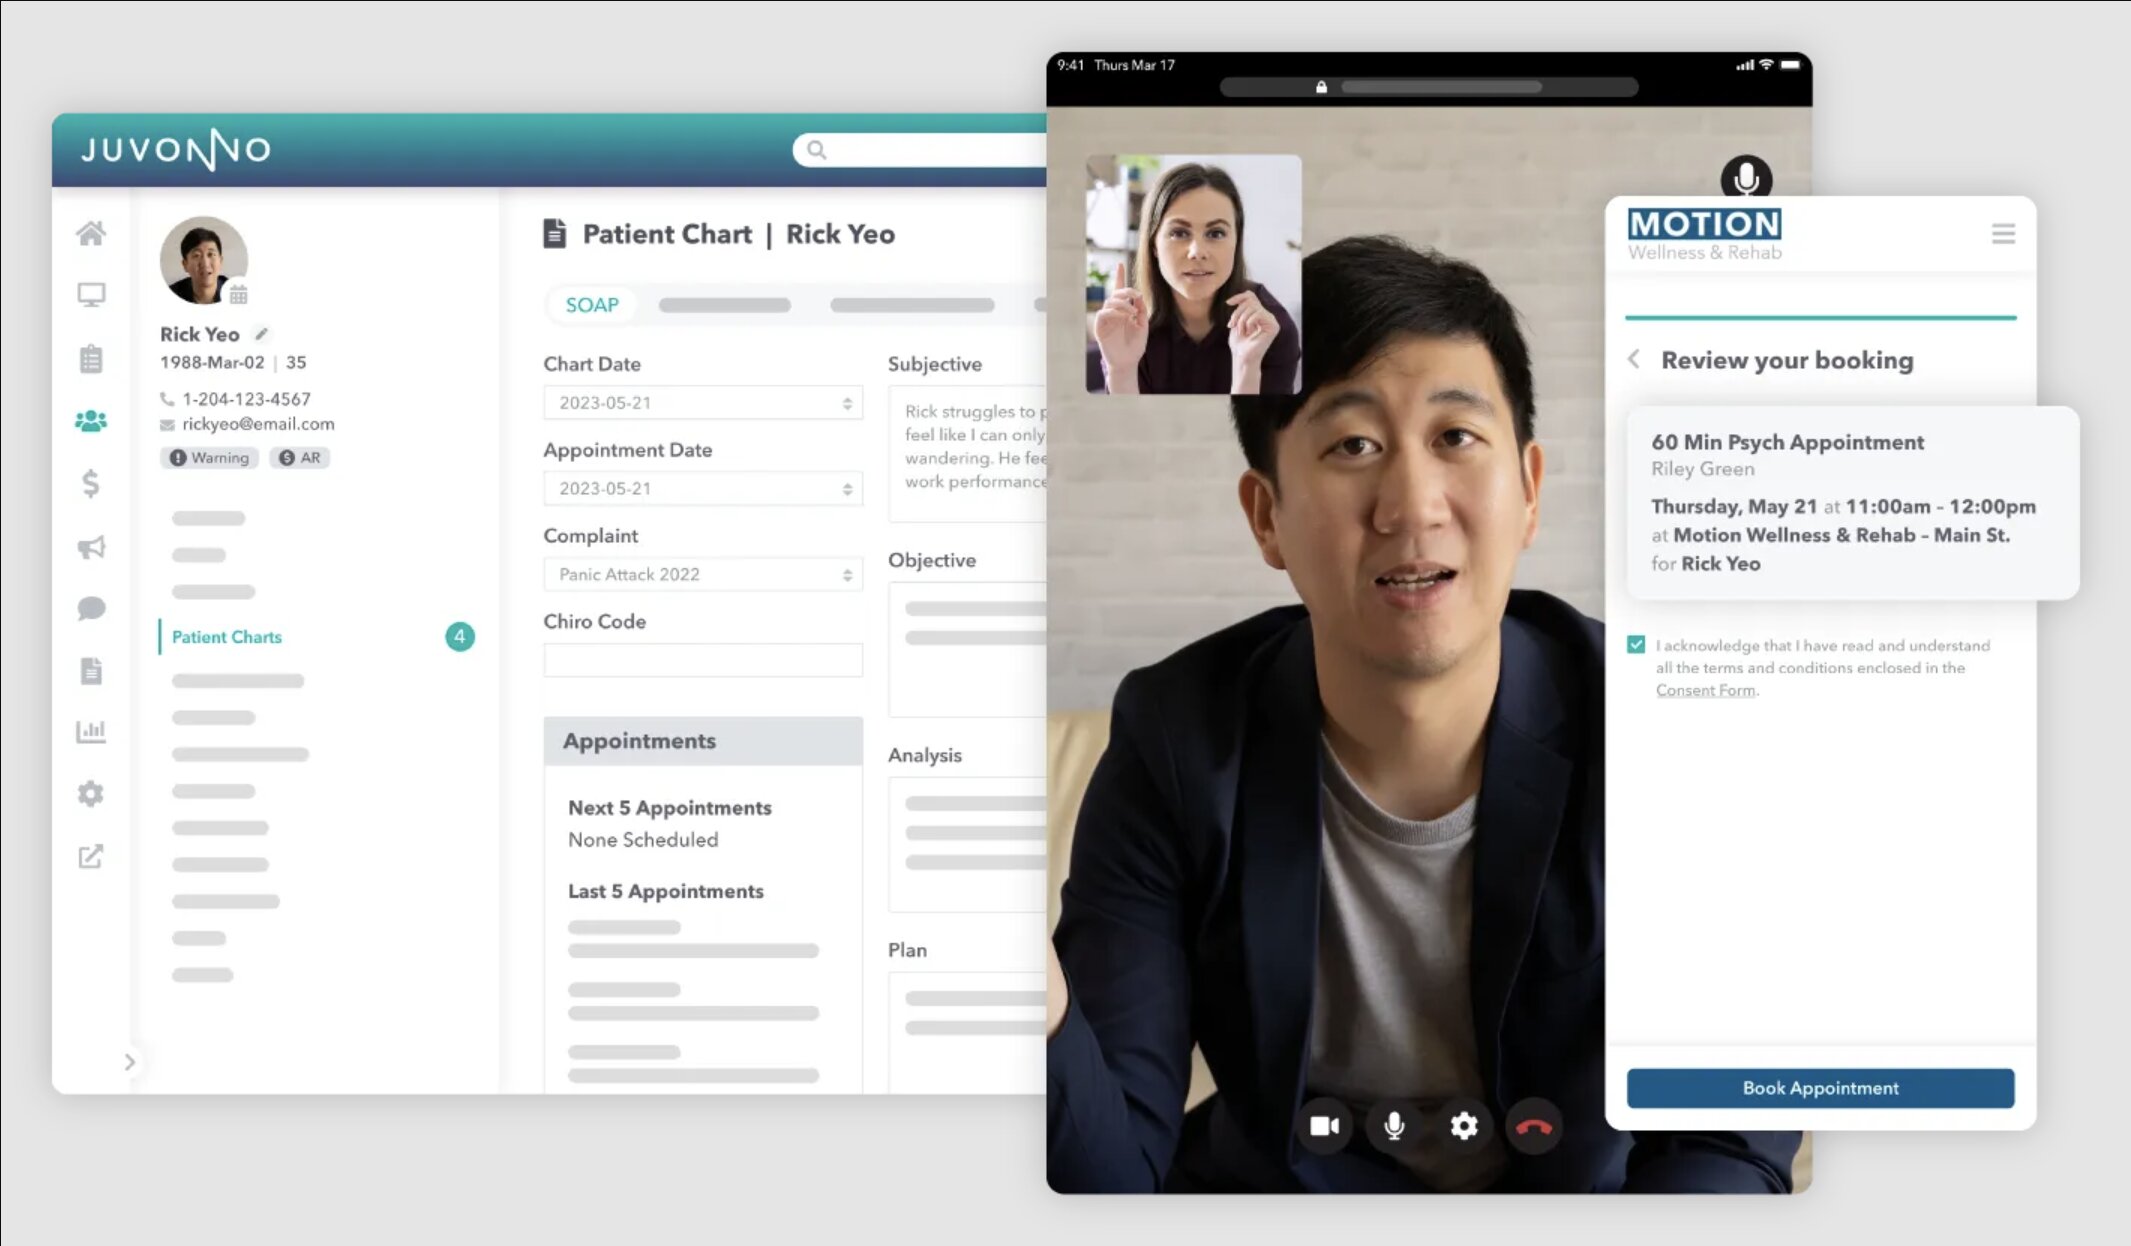Viewport: 2131px width, 1246px height.
Task: Expand the sidebar with bottom chevron
Action: [x=129, y=1062]
